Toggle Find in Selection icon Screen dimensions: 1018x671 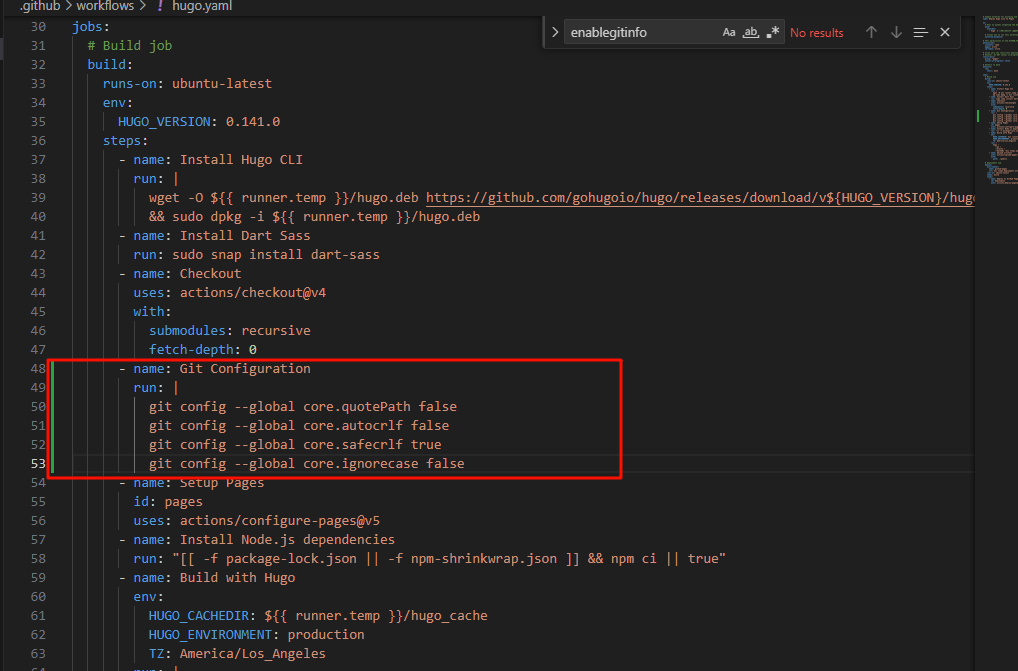coord(921,32)
